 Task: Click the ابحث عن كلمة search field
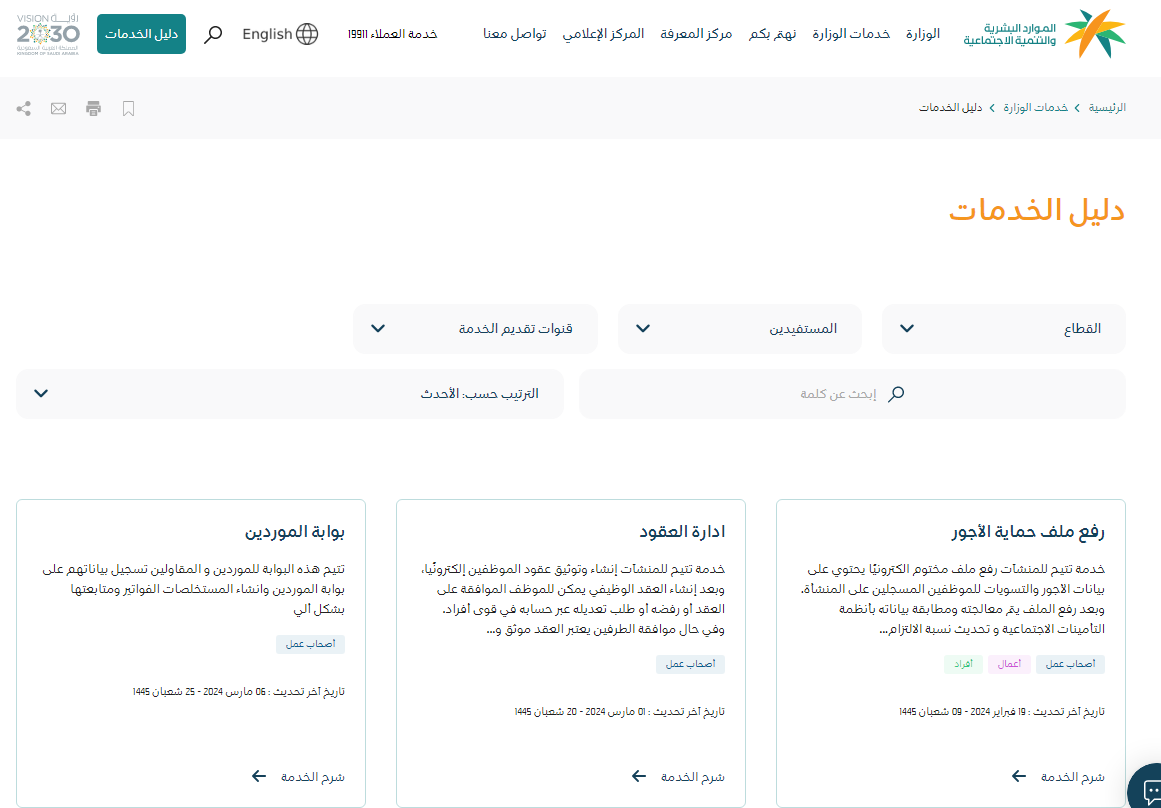click(851, 394)
